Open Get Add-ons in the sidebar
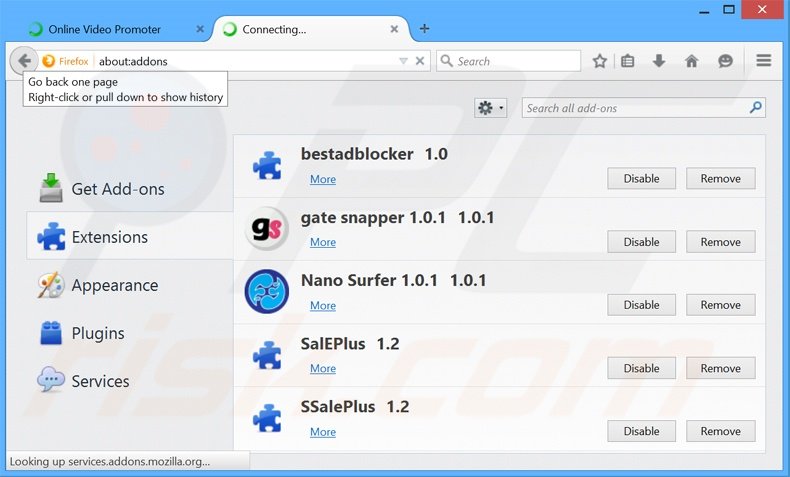 [130, 189]
